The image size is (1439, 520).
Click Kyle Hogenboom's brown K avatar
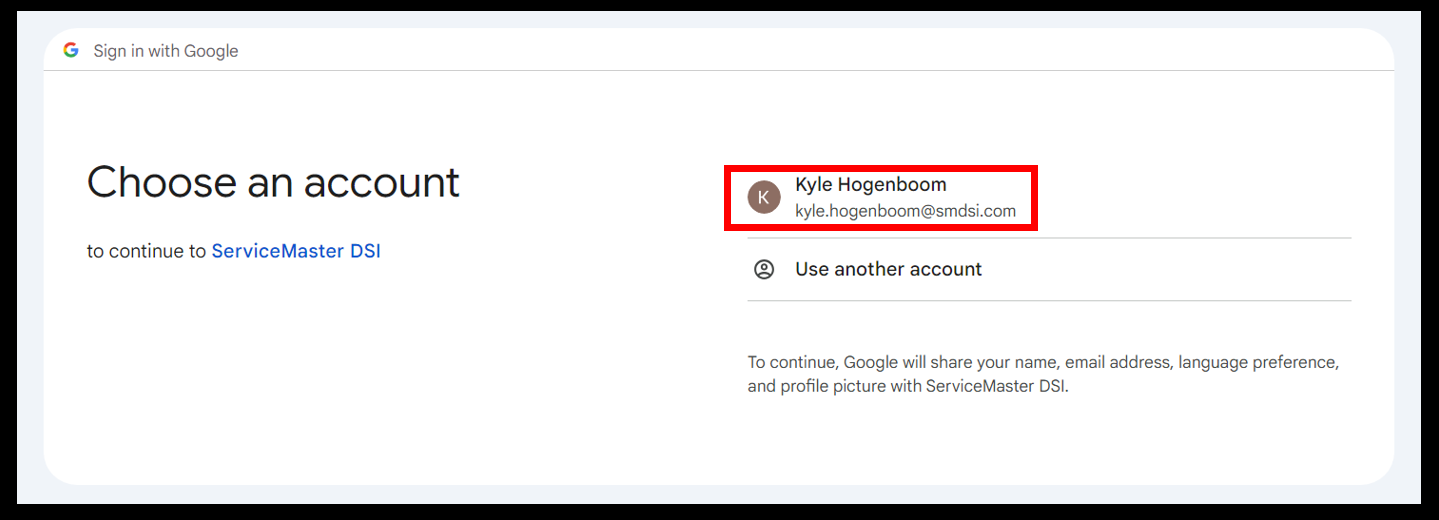point(764,197)
